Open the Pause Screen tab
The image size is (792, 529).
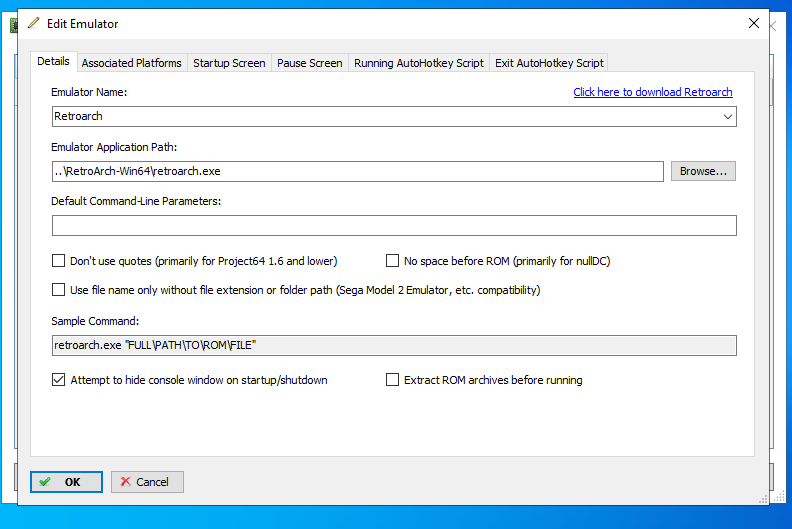click(x=310, y=63)
